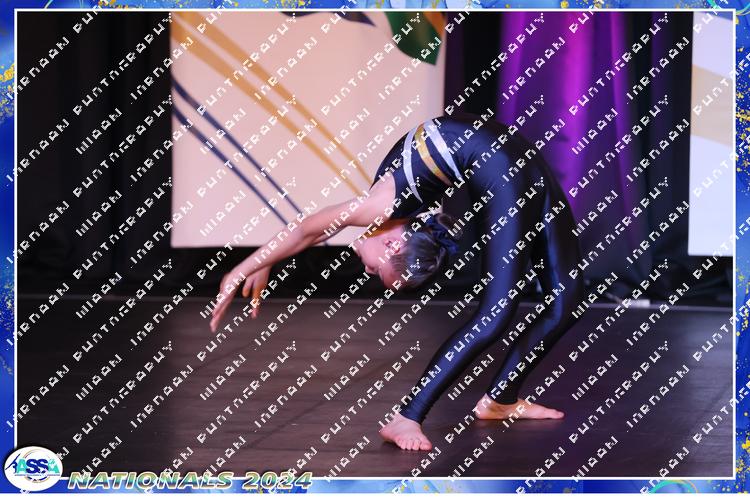Click the ASSA round logo badge

[33, 468]
